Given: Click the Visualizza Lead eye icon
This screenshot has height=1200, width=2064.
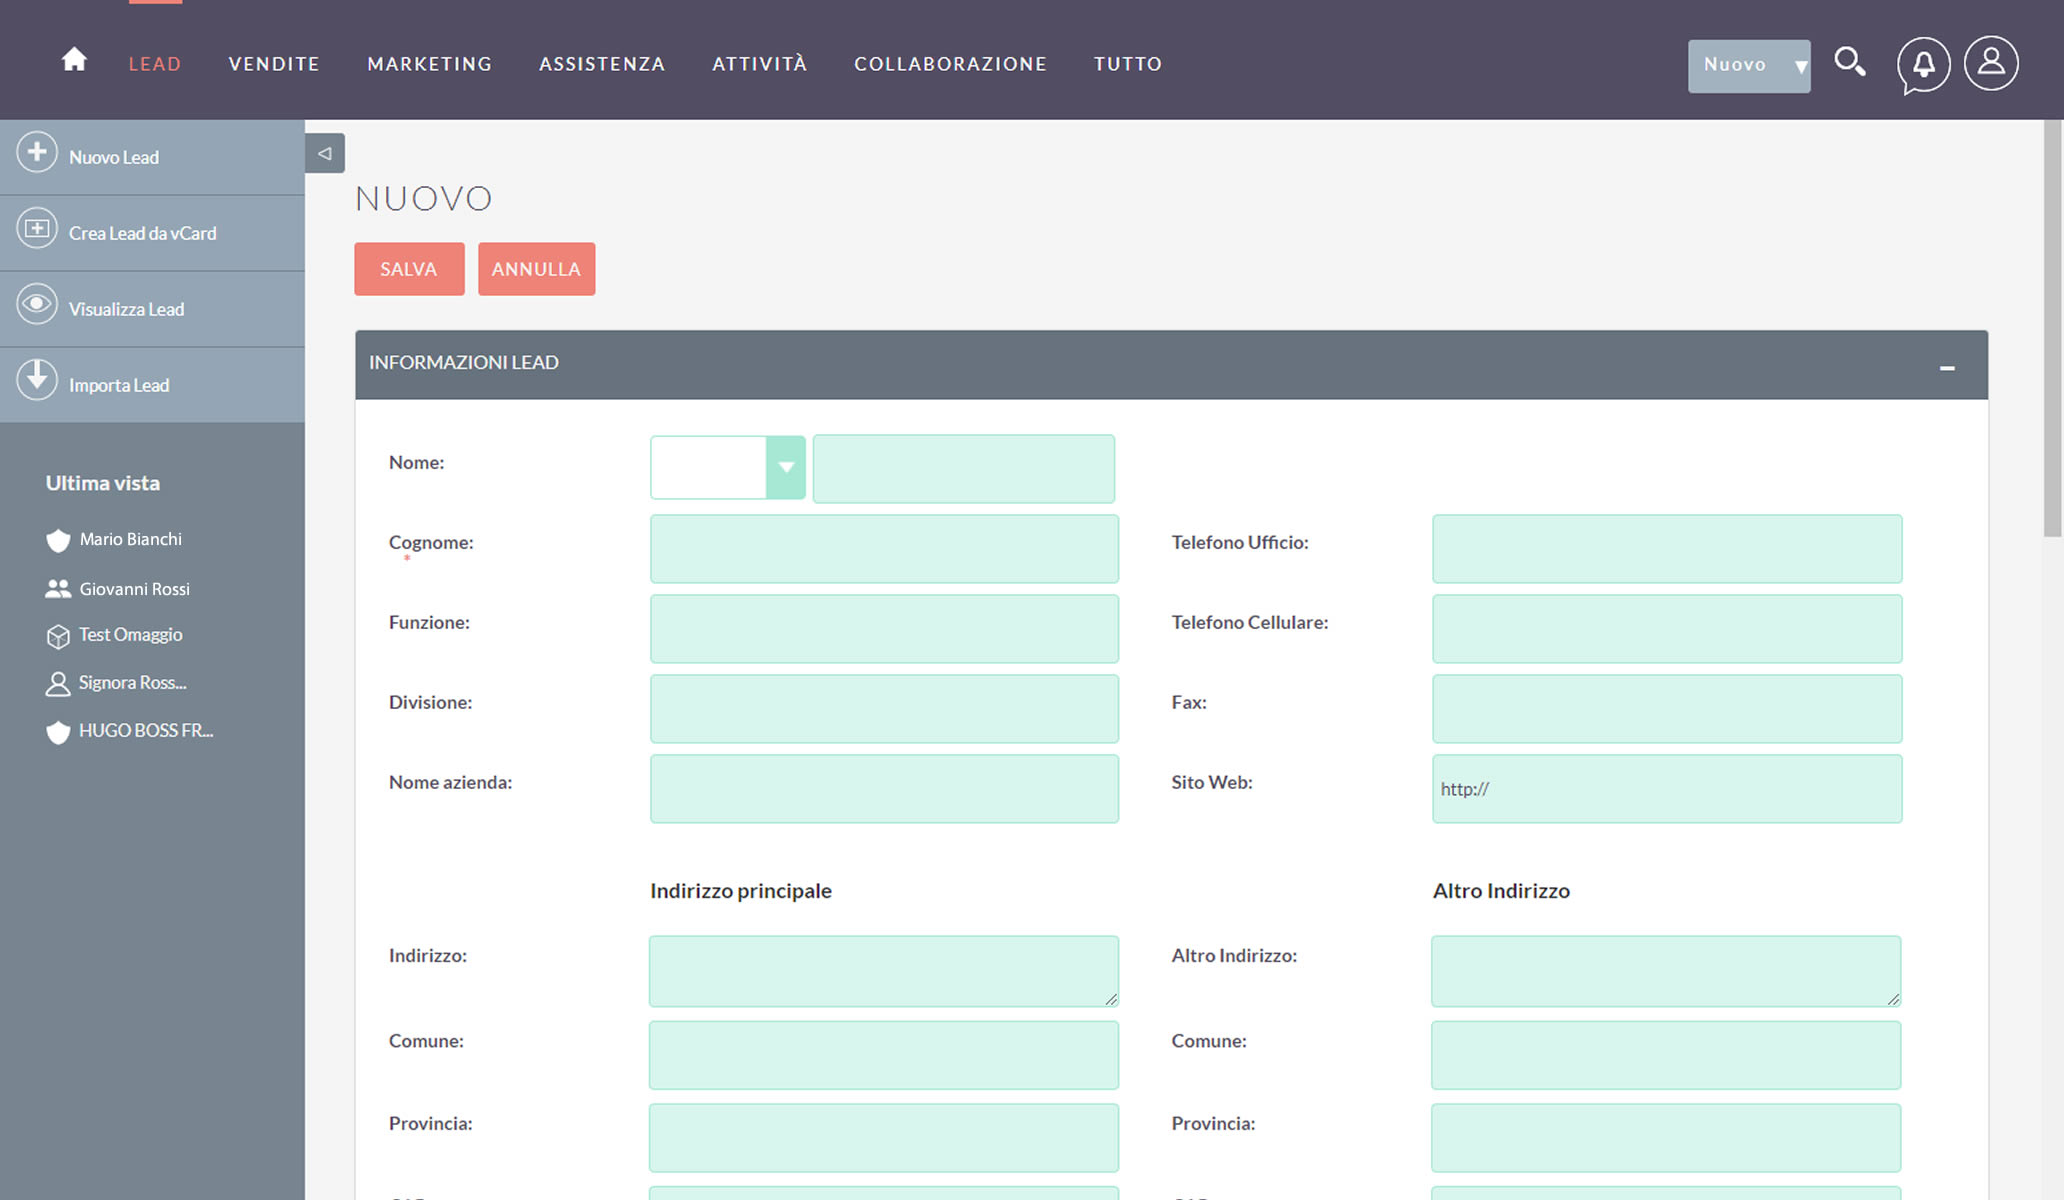Looking at the screenshot, I should coord(37,304).
